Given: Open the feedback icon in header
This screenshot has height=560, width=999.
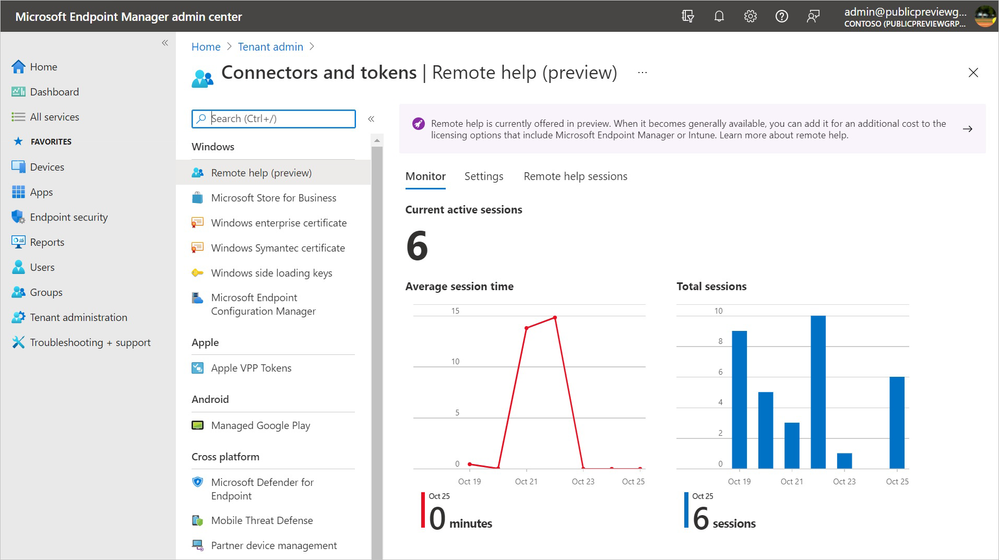Looking at the screenshot, I should coord(813,17).
